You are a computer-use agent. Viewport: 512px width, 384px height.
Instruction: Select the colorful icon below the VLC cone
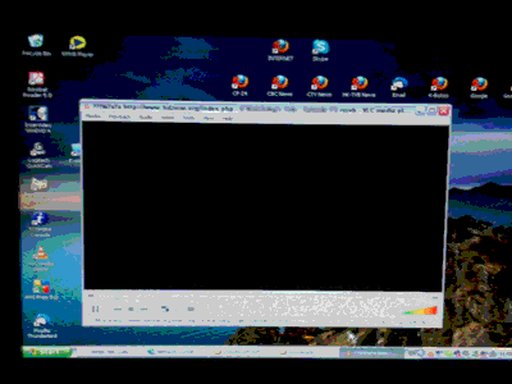41,289
